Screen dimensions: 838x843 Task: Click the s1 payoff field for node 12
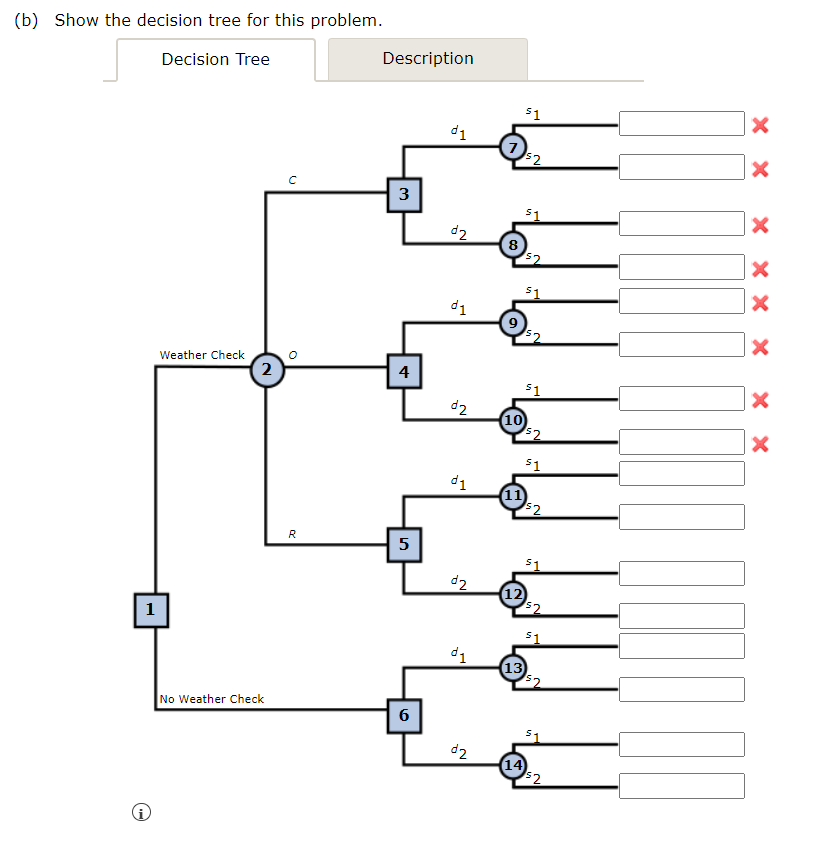pos(681,573)
